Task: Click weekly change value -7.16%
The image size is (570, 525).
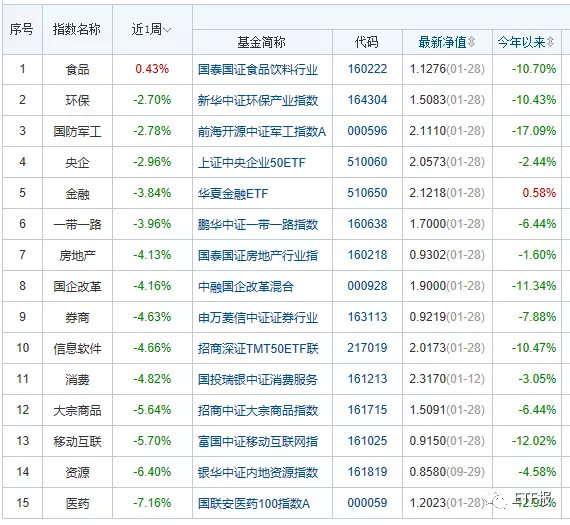Action: [152, 503]
